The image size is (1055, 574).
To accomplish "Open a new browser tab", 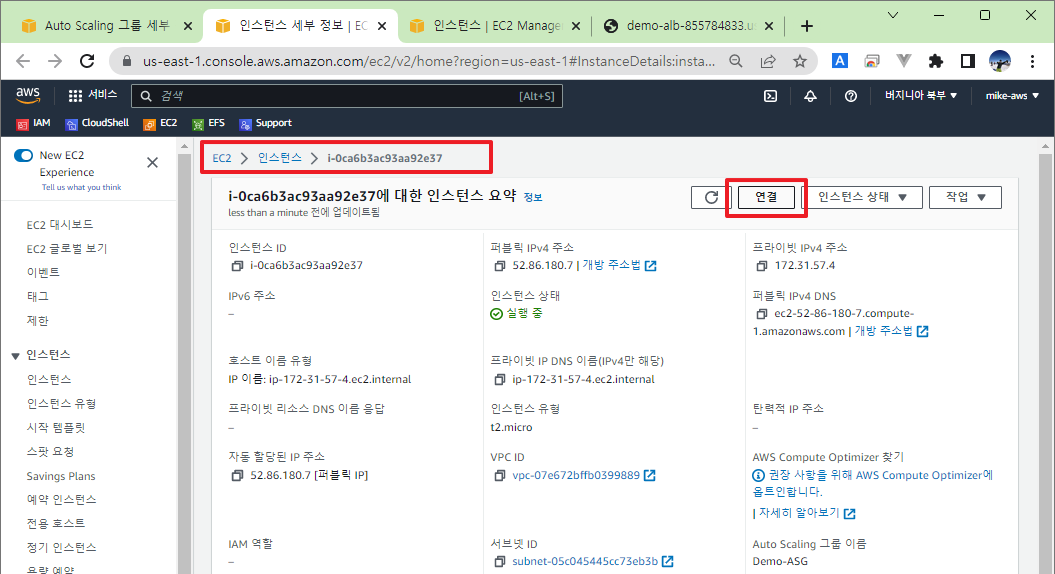I will tap(807, 26).
